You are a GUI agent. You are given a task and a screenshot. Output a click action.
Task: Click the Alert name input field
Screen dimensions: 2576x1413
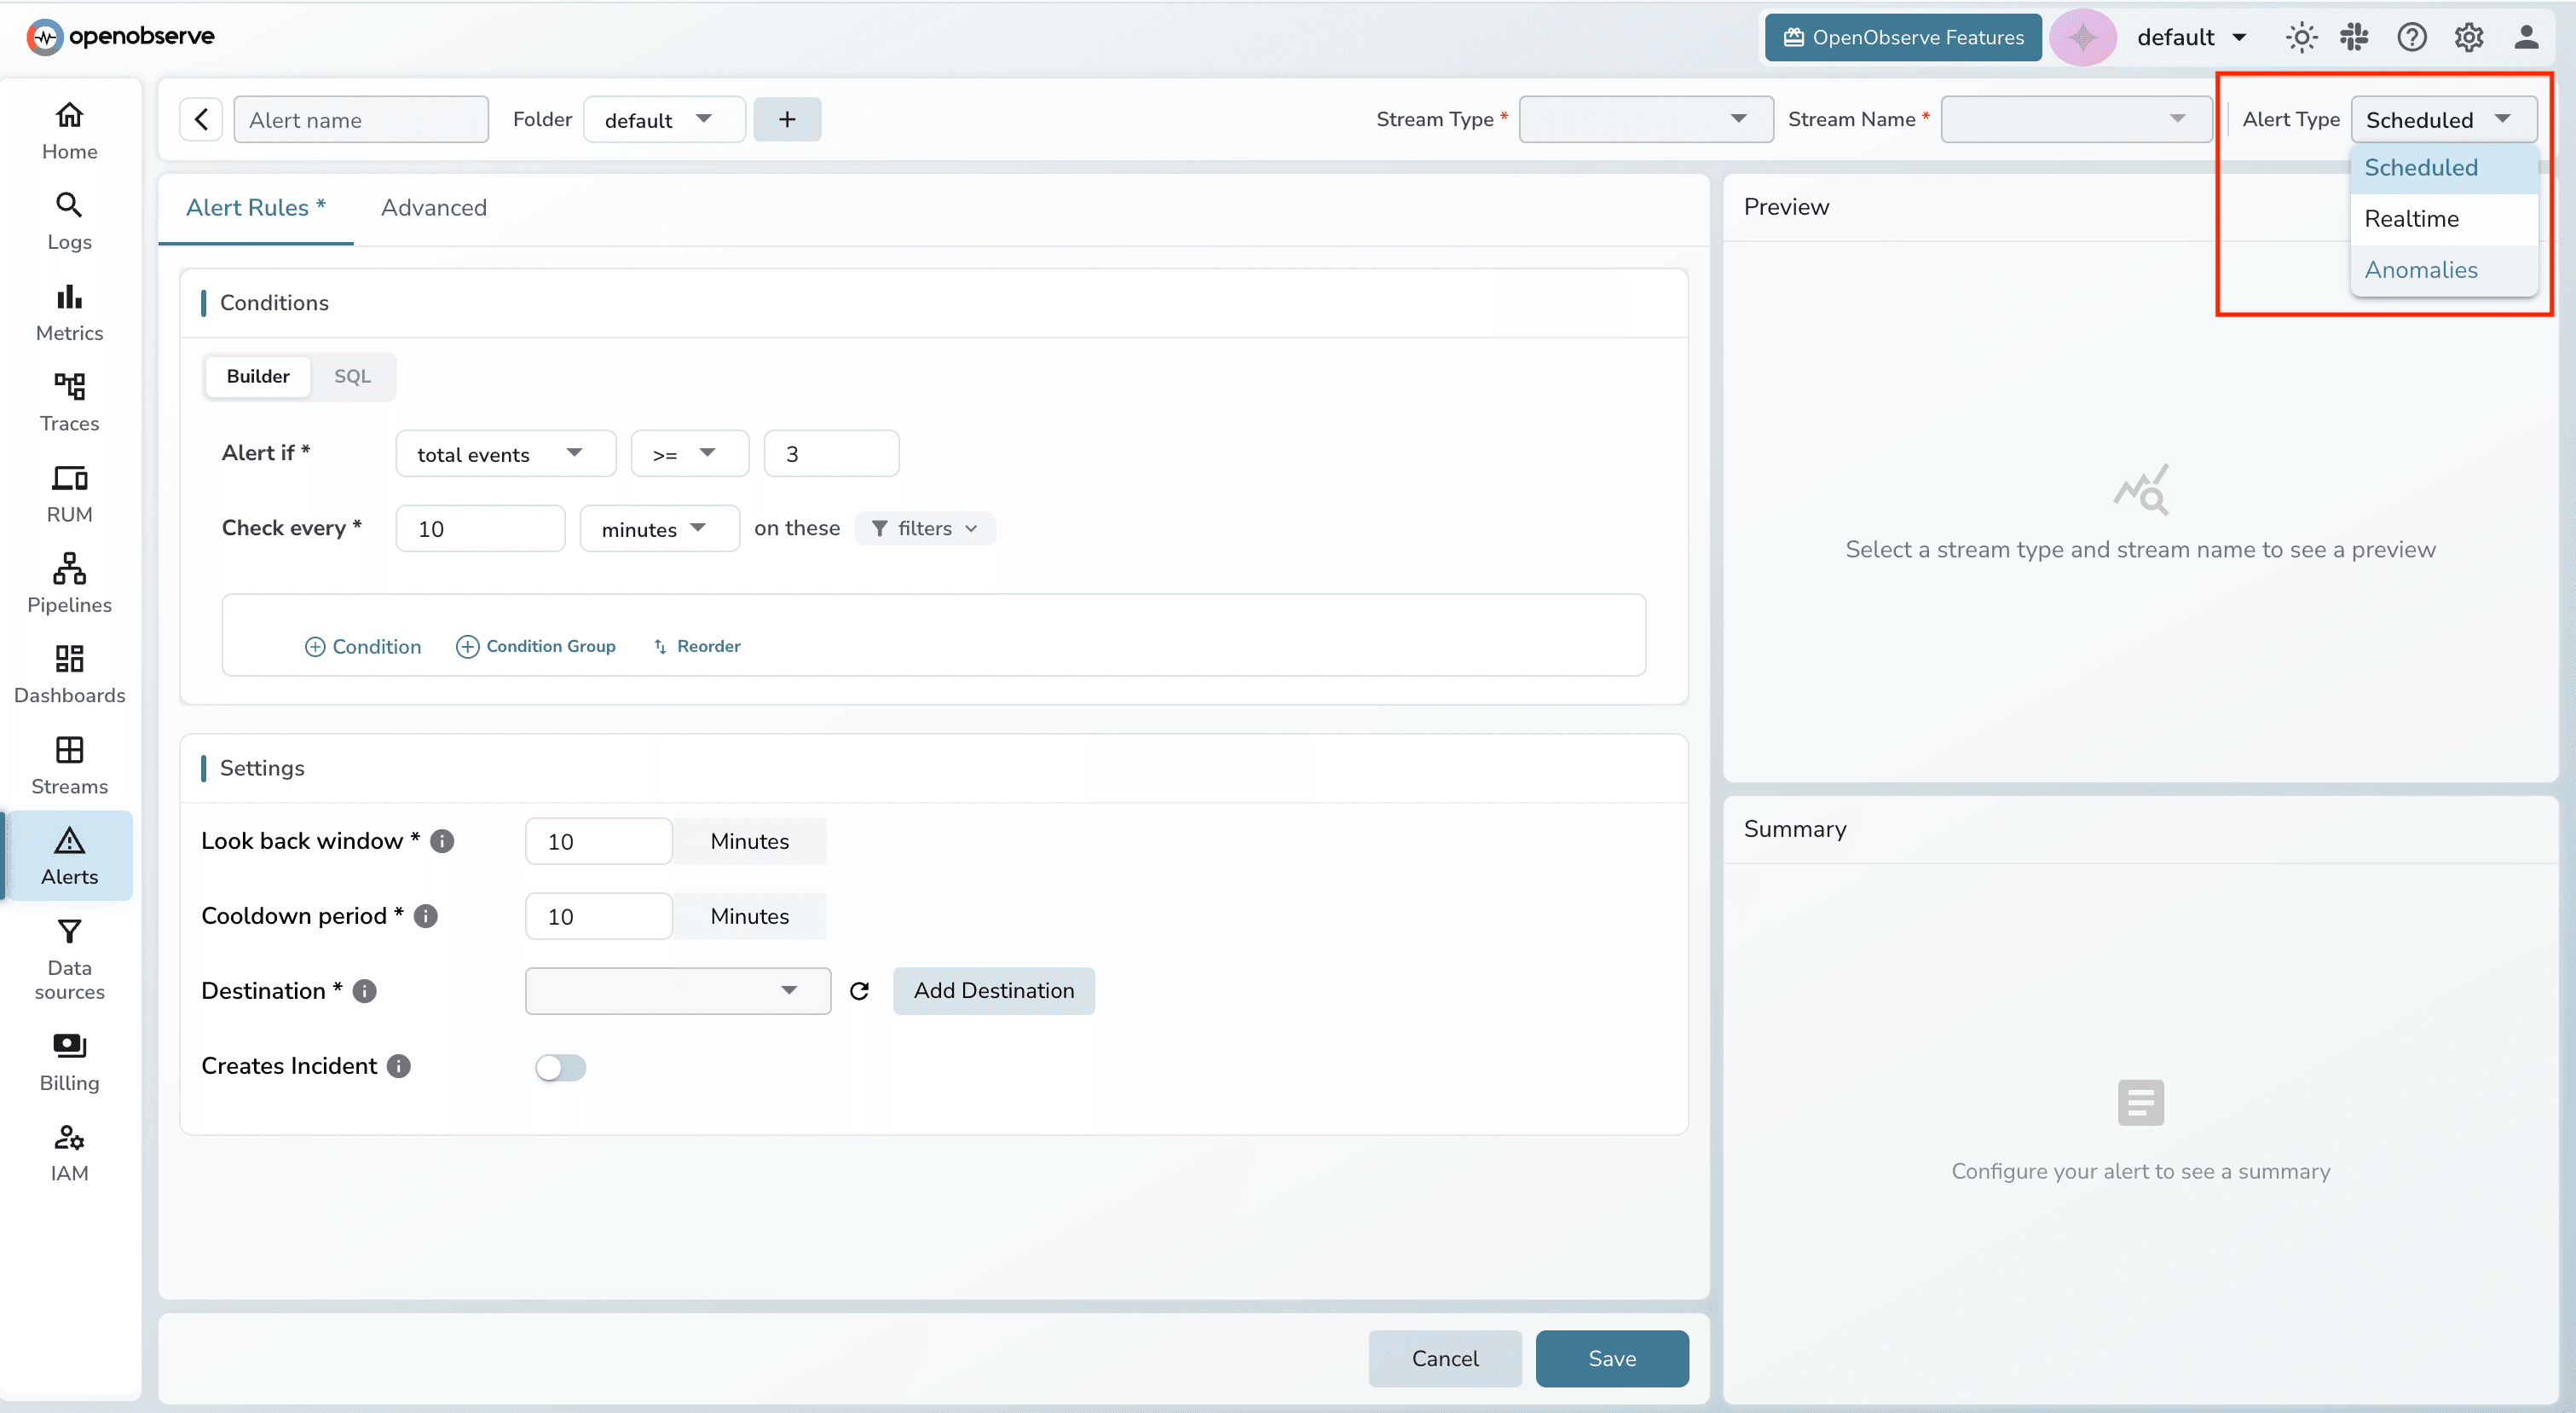(360, 120)
